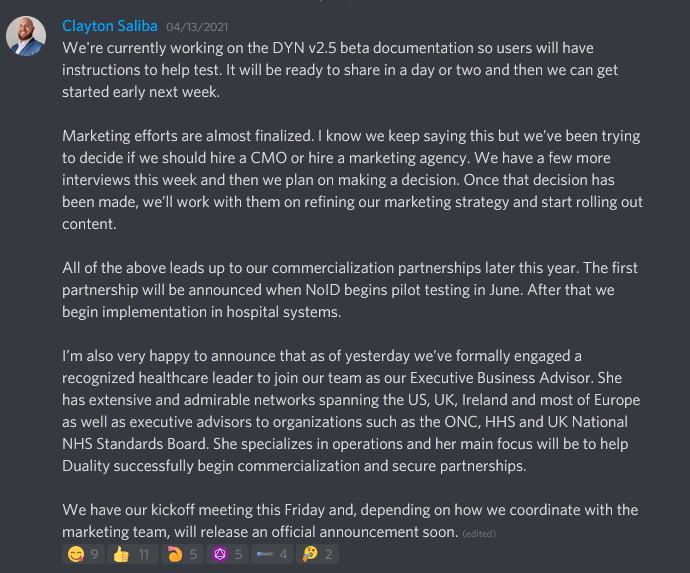Click the count 11 on thumbs up reaction
The image size is (690, 573).
(x=144, y=555)
